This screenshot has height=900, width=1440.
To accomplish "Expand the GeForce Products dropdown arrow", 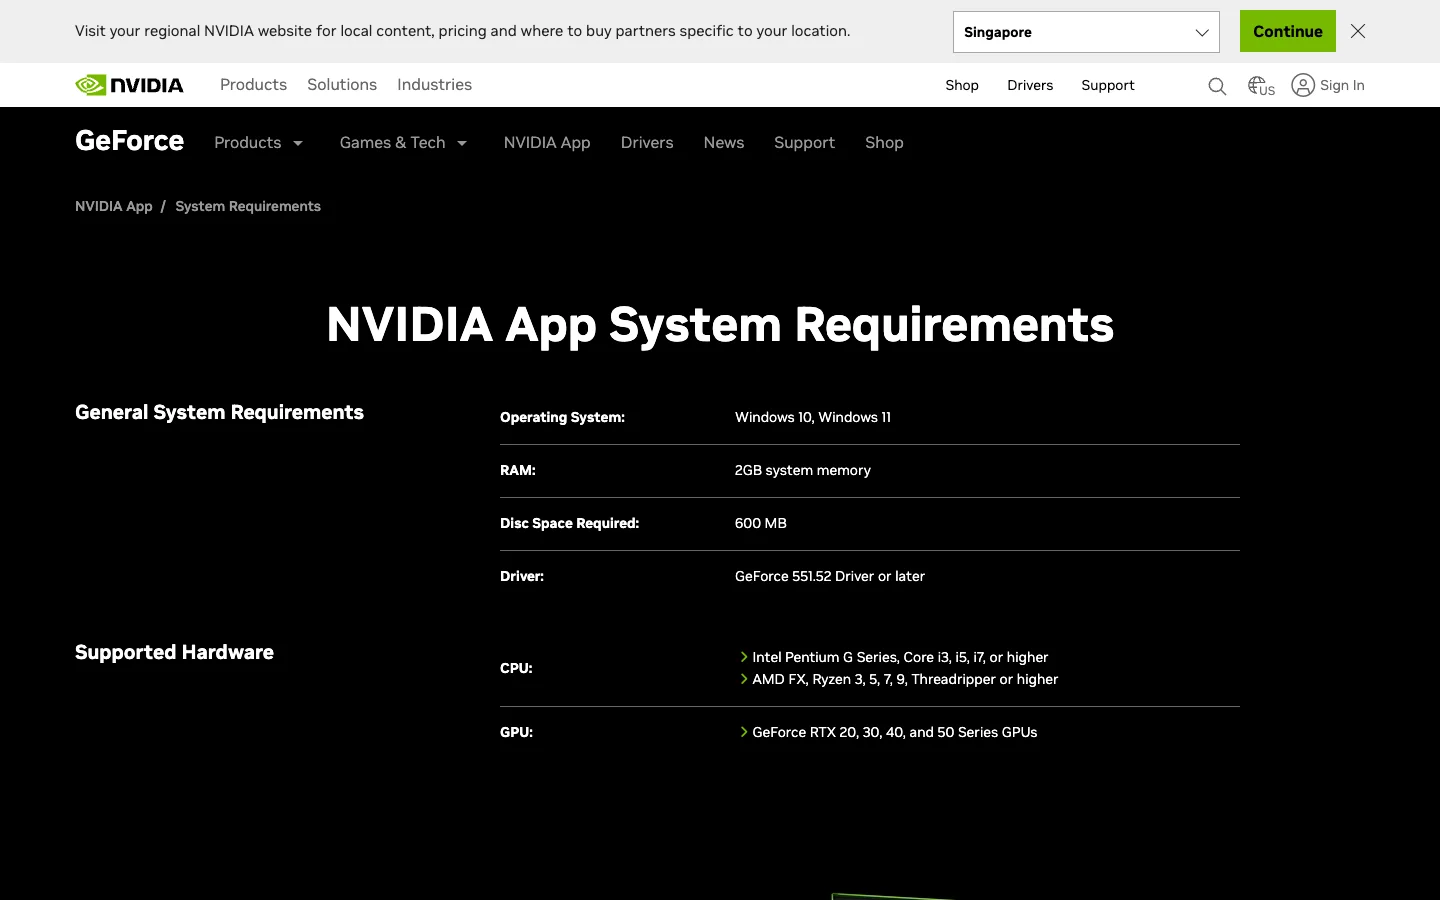I will [x=298, y=143].
